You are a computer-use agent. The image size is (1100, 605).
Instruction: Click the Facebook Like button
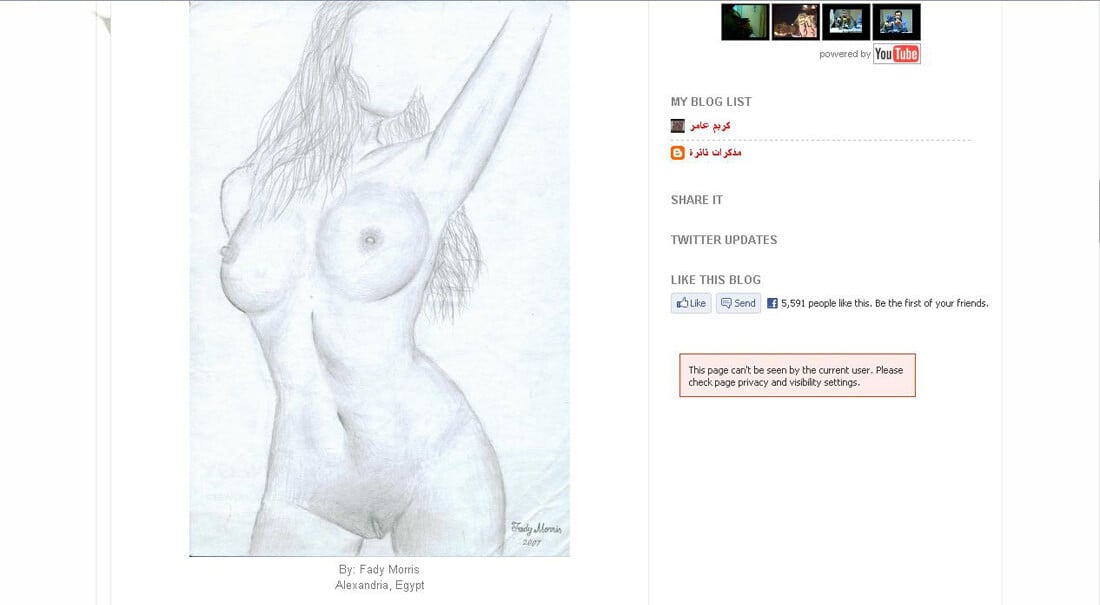(691, 303)
